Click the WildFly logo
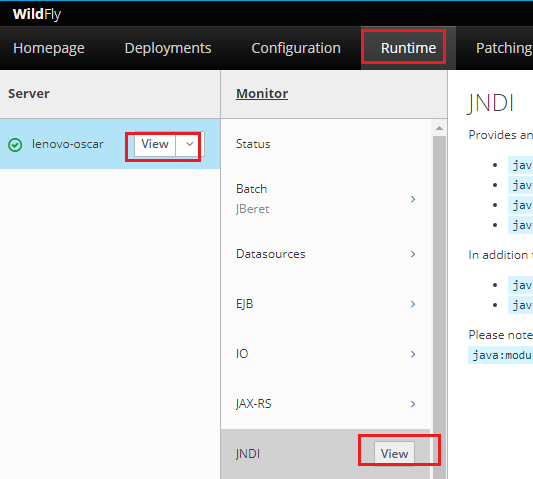 (37, 14)
